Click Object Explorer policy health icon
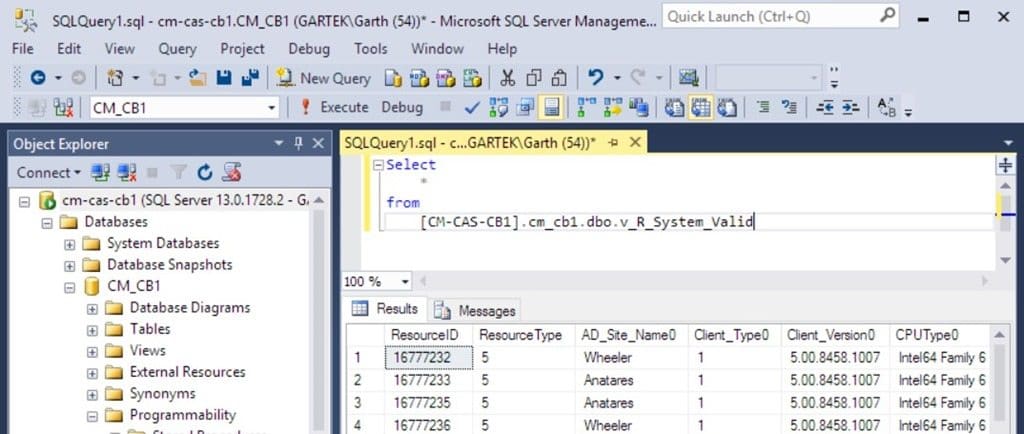The height and width of the screenshot is (434, 1024). [x=231, y=173]
